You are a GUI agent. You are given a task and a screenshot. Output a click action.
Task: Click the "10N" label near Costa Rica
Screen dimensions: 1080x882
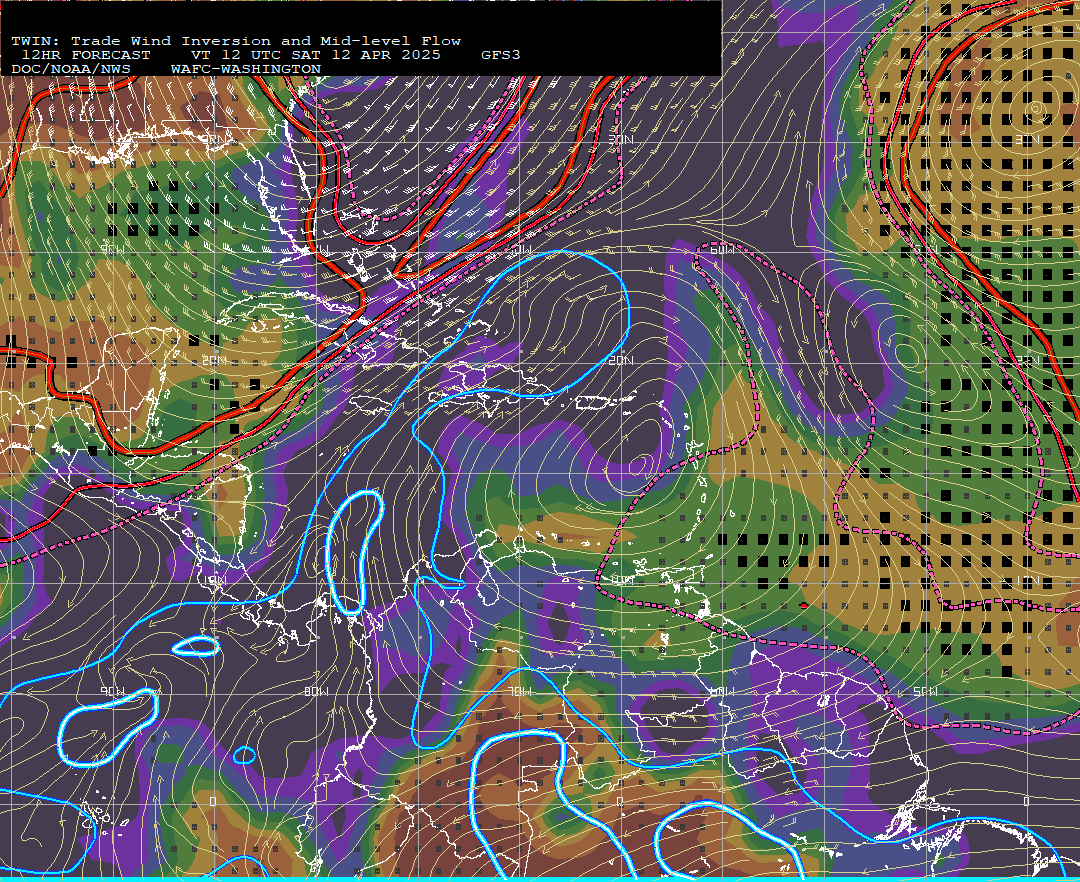pyautogui.click(x=214, y=580)
